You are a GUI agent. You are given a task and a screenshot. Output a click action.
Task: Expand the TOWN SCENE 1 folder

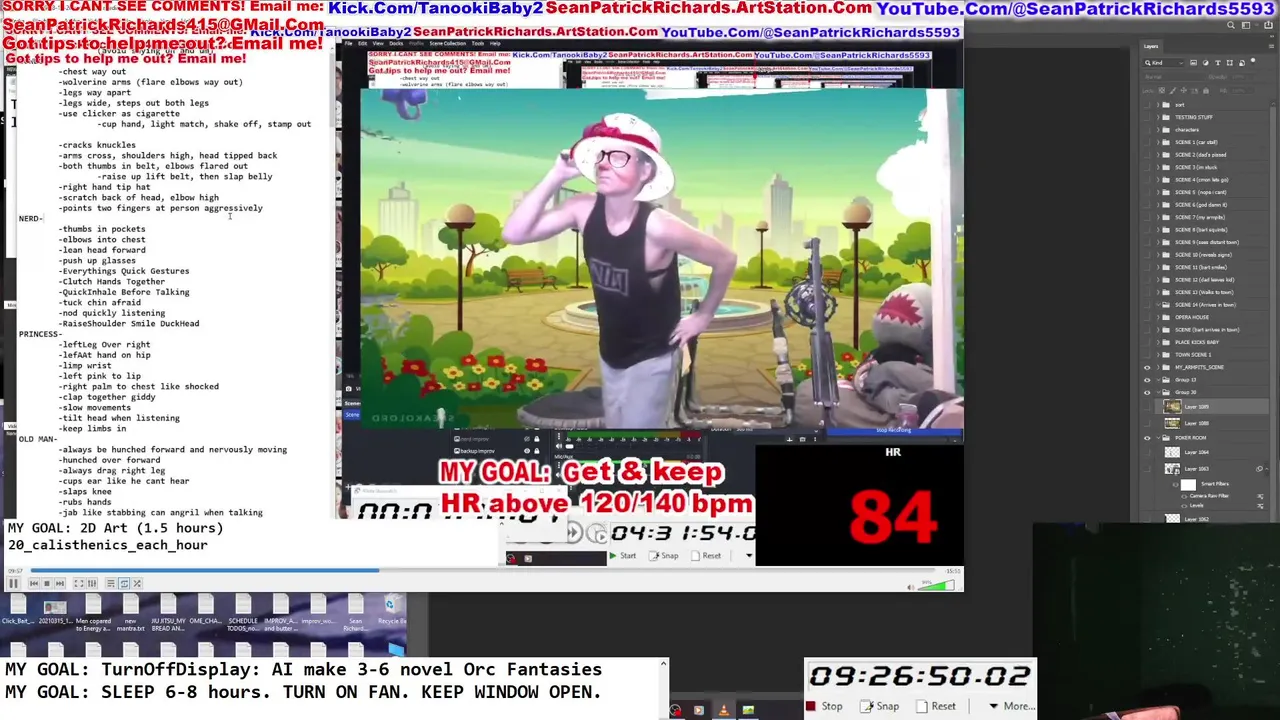tap(1158, 355)
